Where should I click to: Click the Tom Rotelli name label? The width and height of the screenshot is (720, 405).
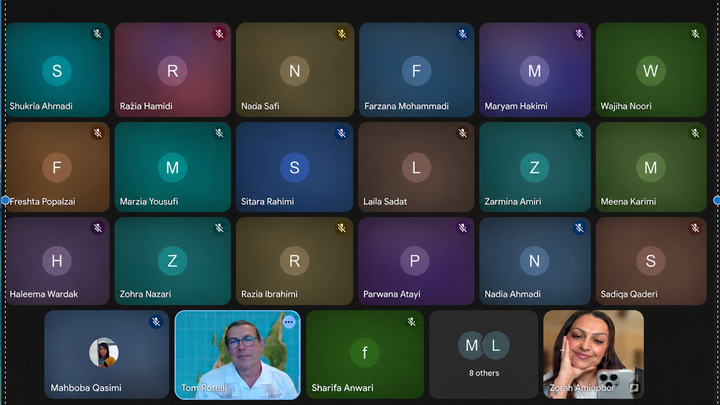[204, 388]
